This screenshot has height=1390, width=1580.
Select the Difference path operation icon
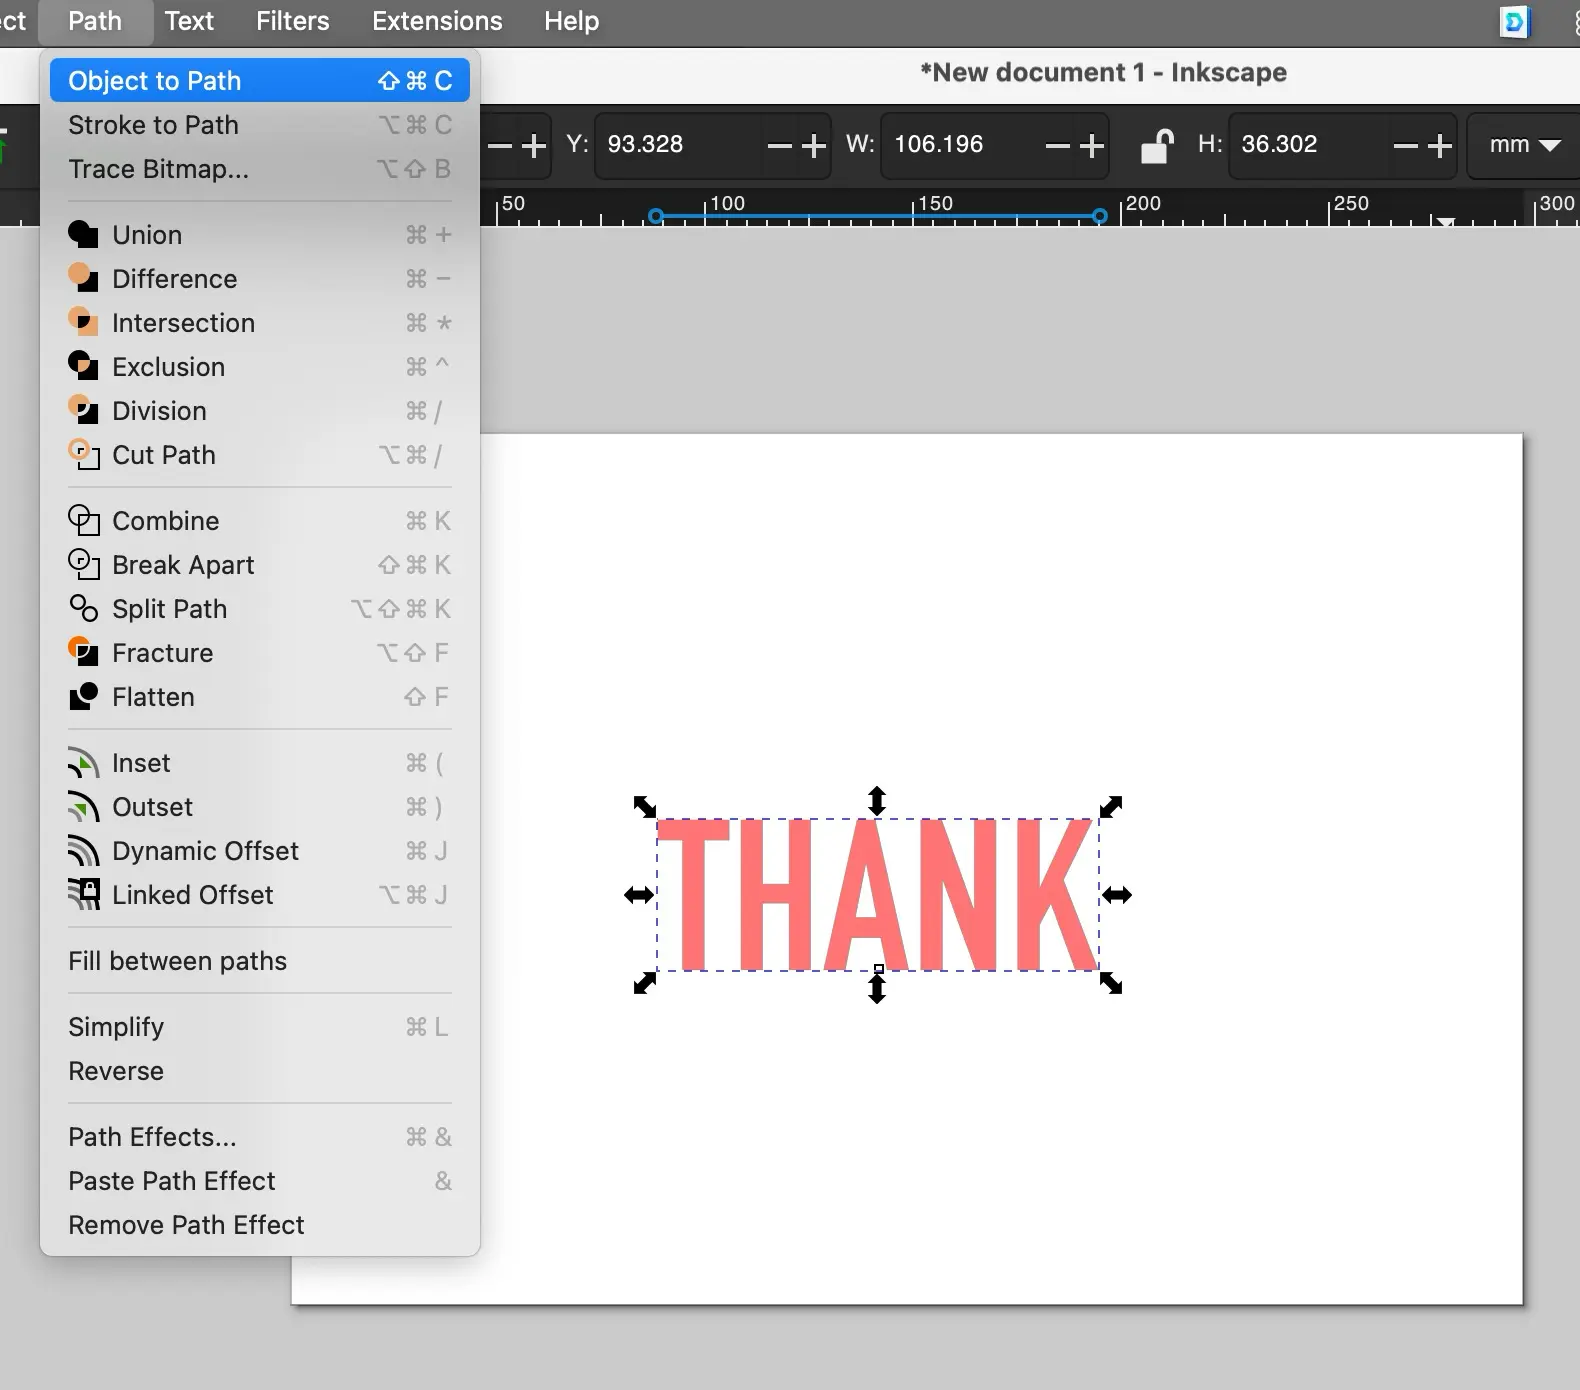tap(83, 279)
